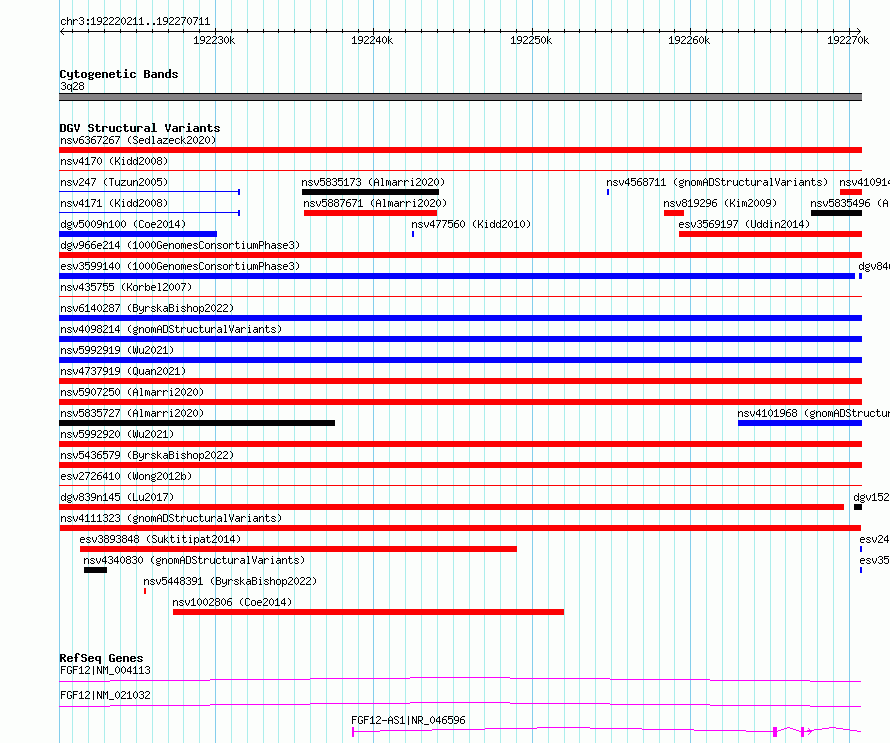890x743 pixels.
Task: Click DGV Structural Variants track title
Action: coord(140,128)
